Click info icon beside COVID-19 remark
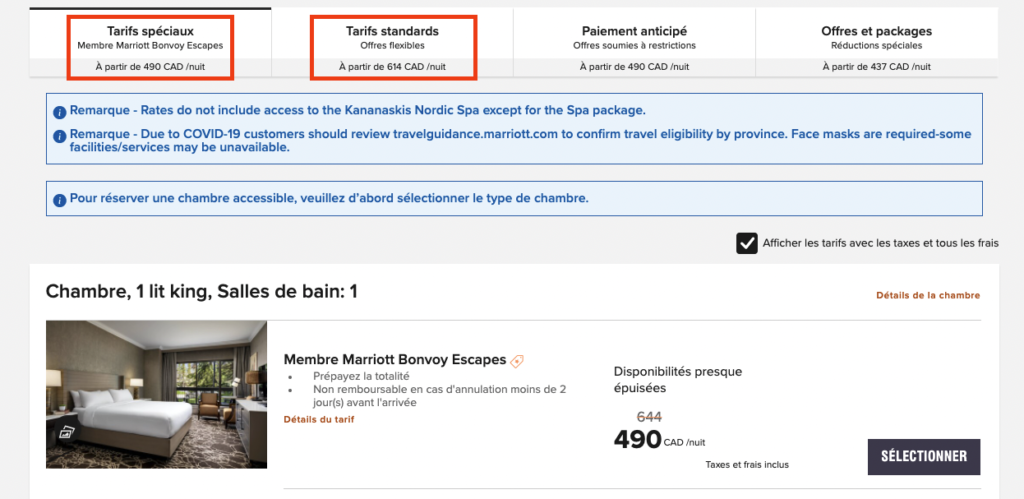1024x499 pixels. point(60,135)
